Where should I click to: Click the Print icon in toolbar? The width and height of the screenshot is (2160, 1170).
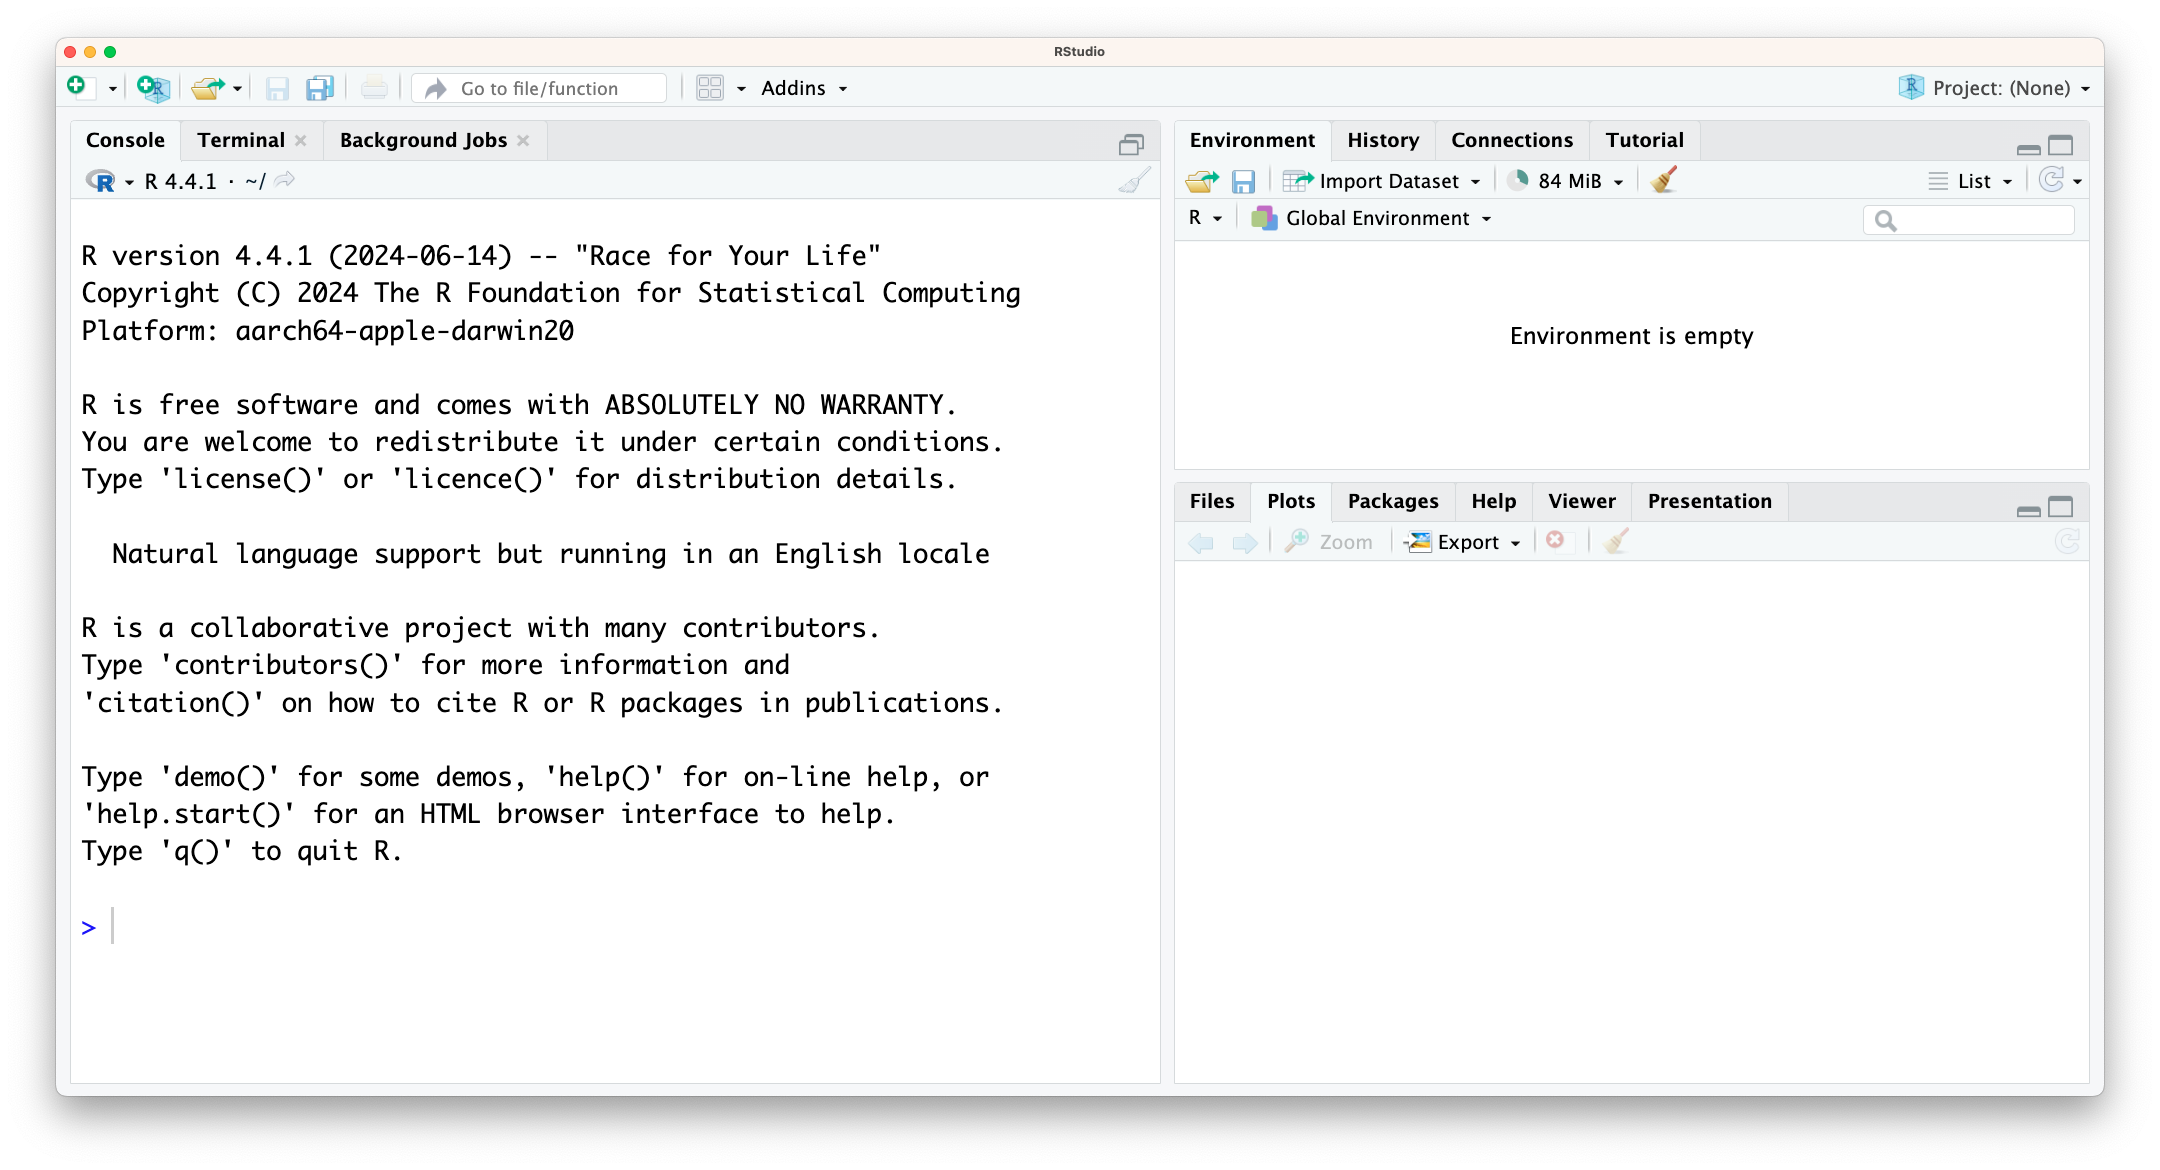pyautogui.click(x=374, y=88)
